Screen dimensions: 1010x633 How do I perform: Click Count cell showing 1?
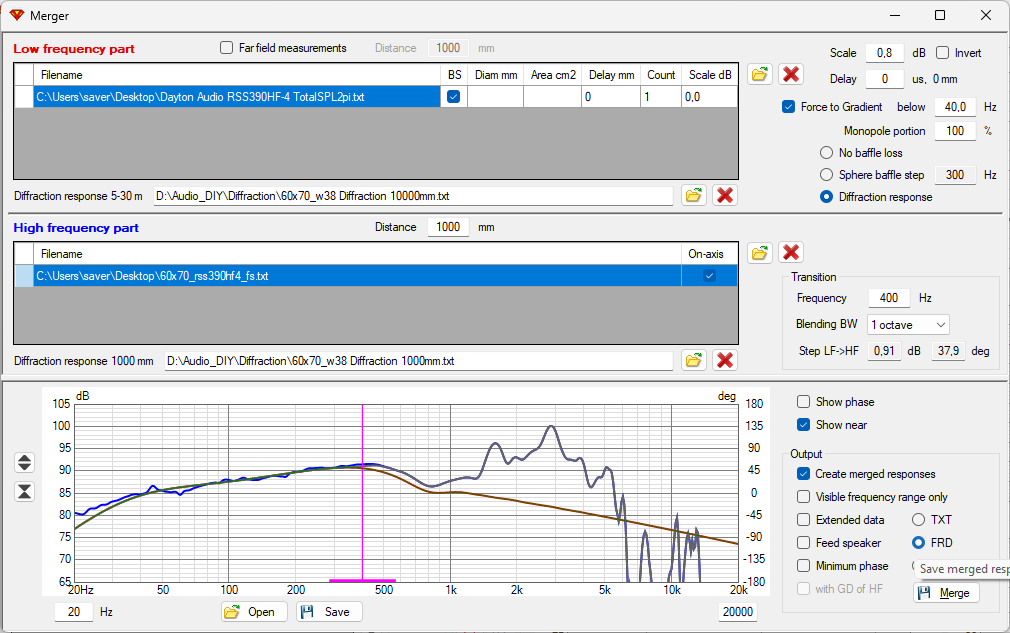pyautogui.click(x=661, y=97)
